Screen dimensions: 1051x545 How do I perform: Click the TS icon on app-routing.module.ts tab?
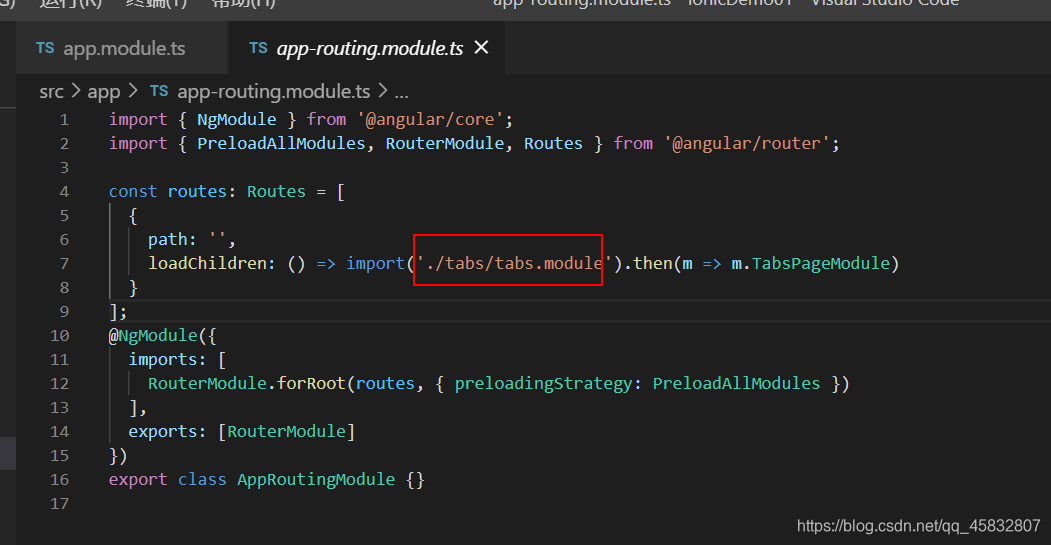(258, 48)
